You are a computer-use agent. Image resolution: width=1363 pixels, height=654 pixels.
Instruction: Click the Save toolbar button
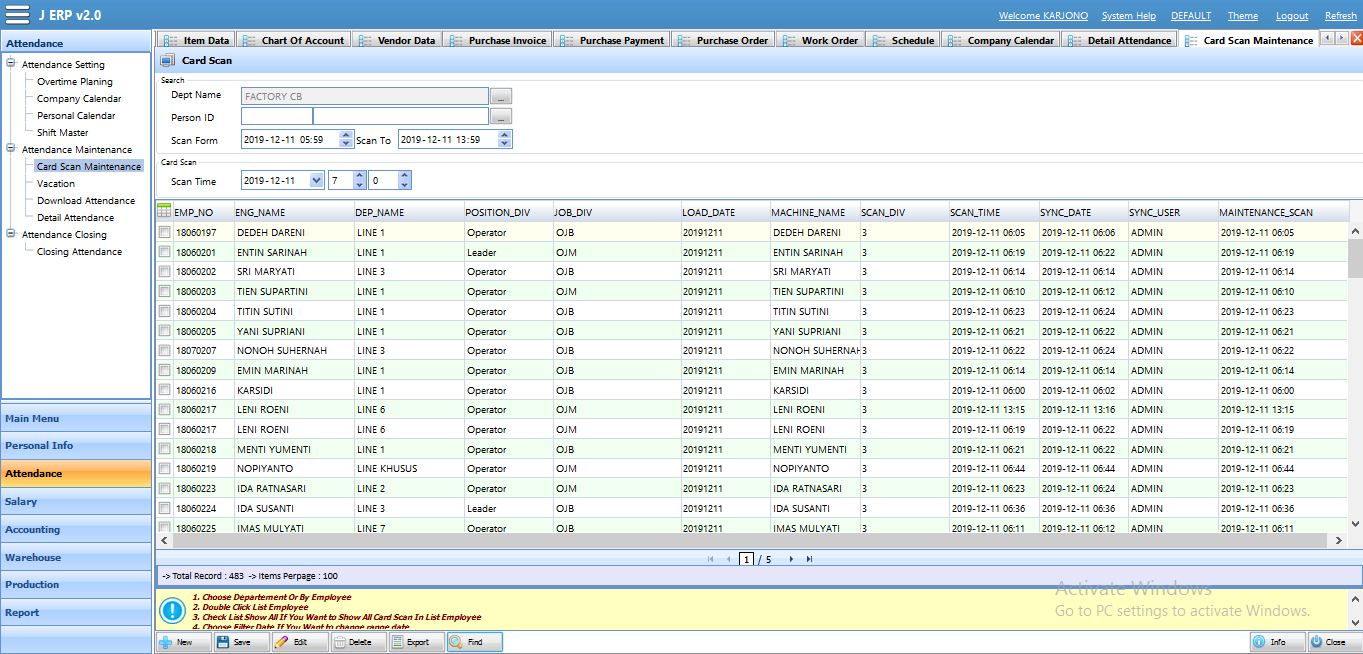tap(241, 642)
